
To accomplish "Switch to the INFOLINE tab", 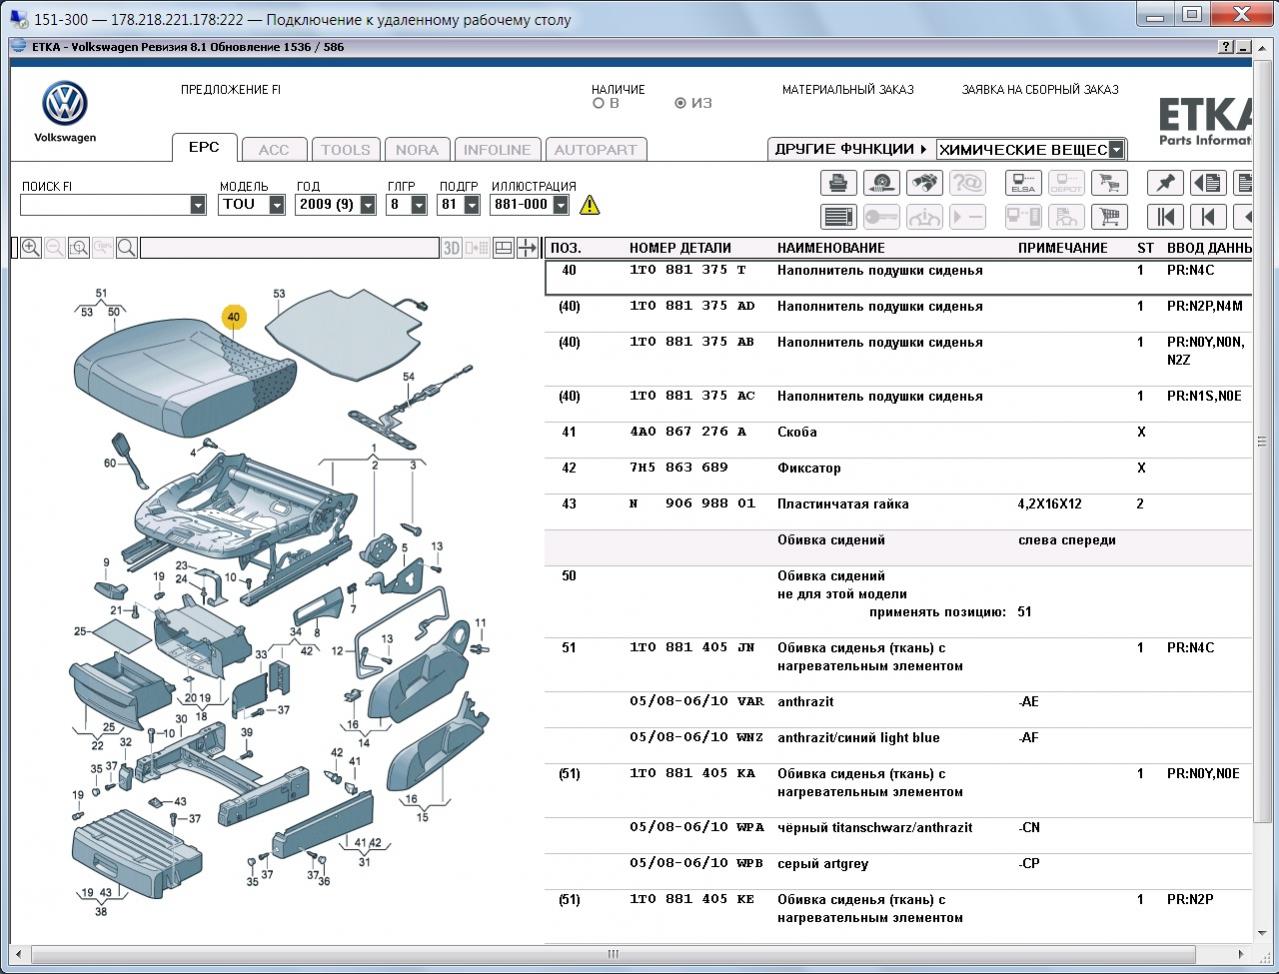I will pos(497,150).
